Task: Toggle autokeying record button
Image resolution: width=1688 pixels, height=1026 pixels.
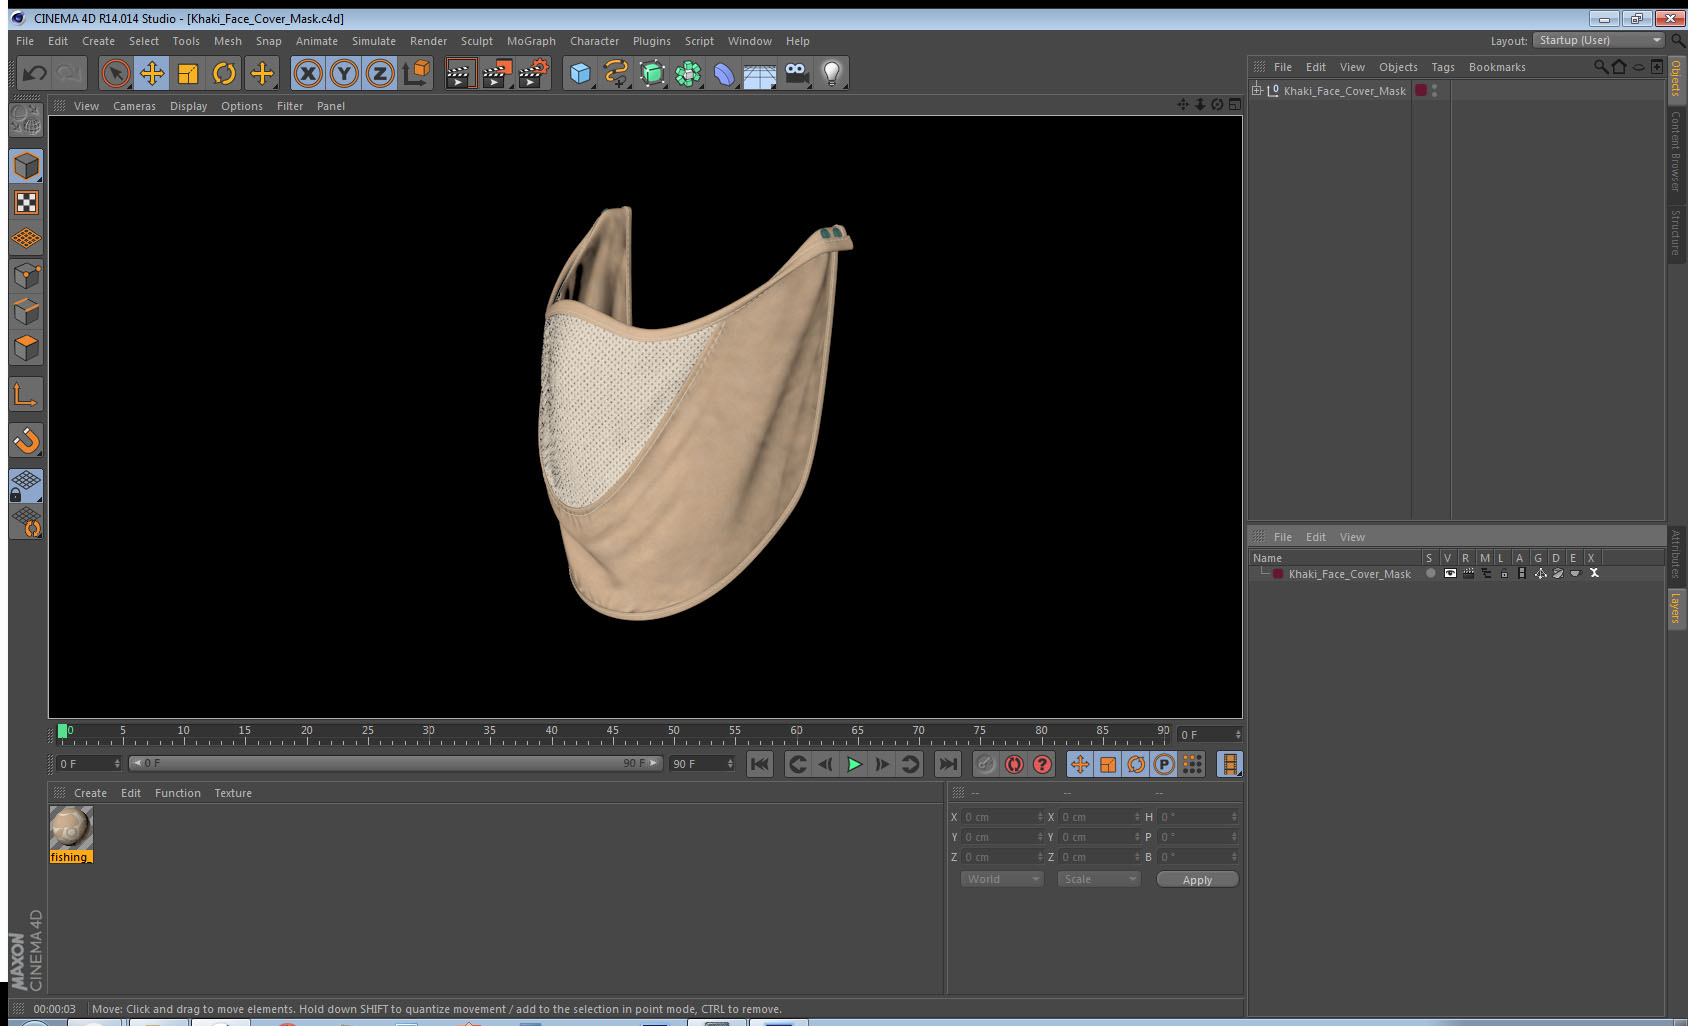Action: (x=1014, y=764)
